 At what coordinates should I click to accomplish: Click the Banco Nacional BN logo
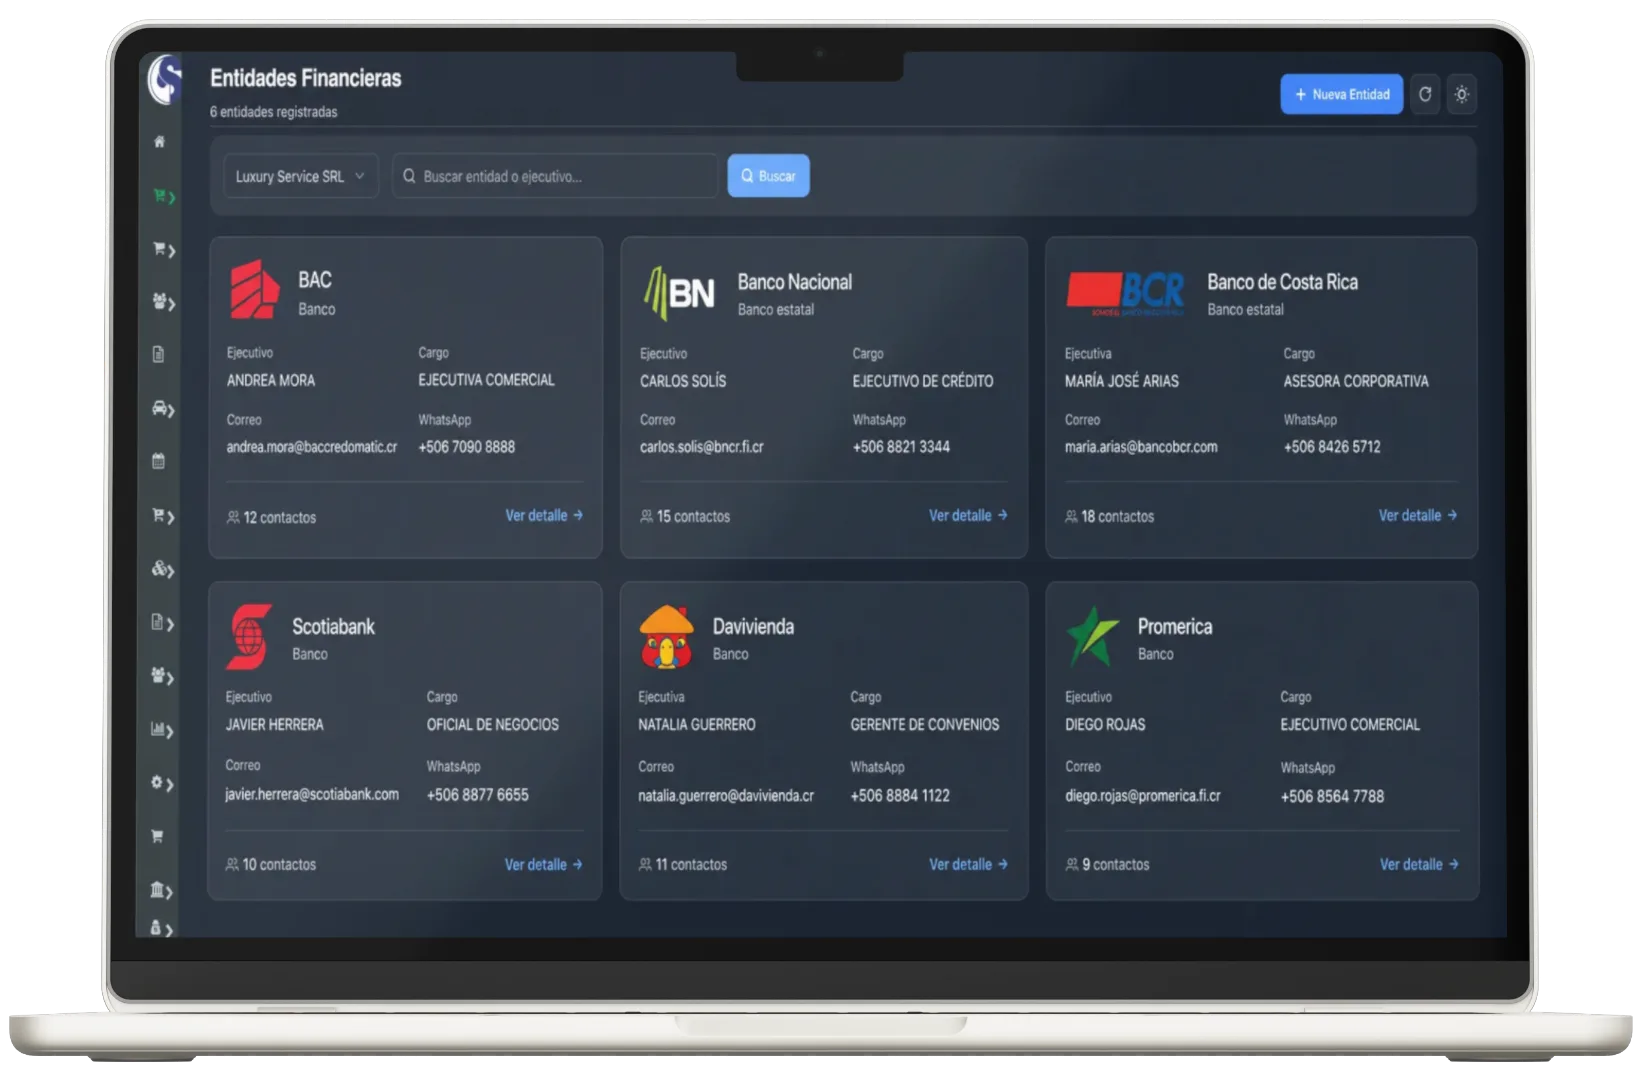(x=679, y=293)
